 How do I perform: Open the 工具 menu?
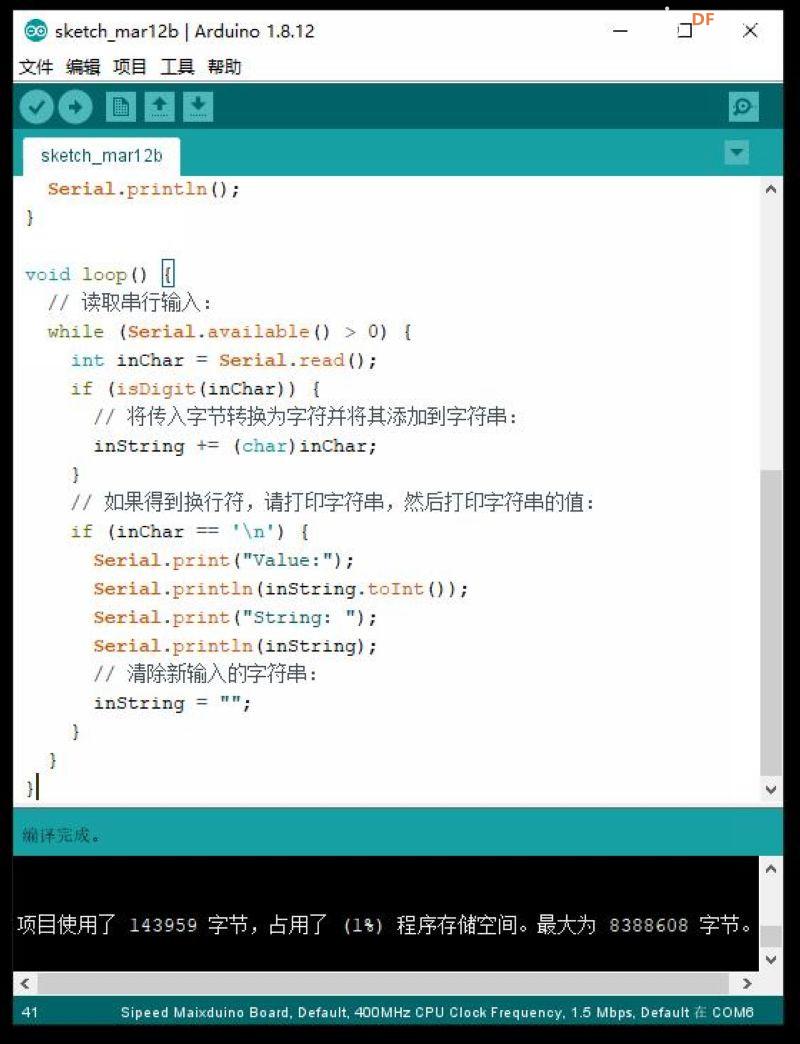click(177, 67)
